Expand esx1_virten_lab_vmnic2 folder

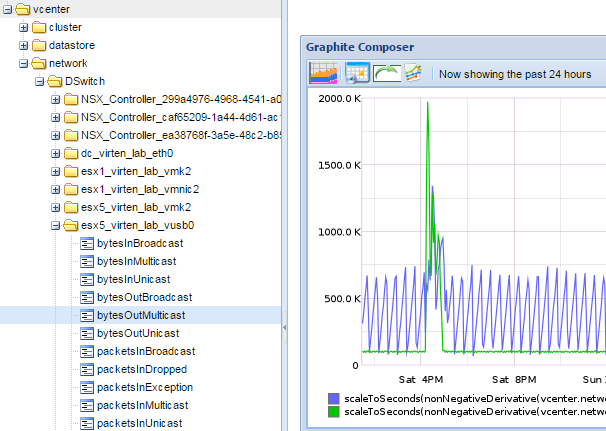click(56, 189)
